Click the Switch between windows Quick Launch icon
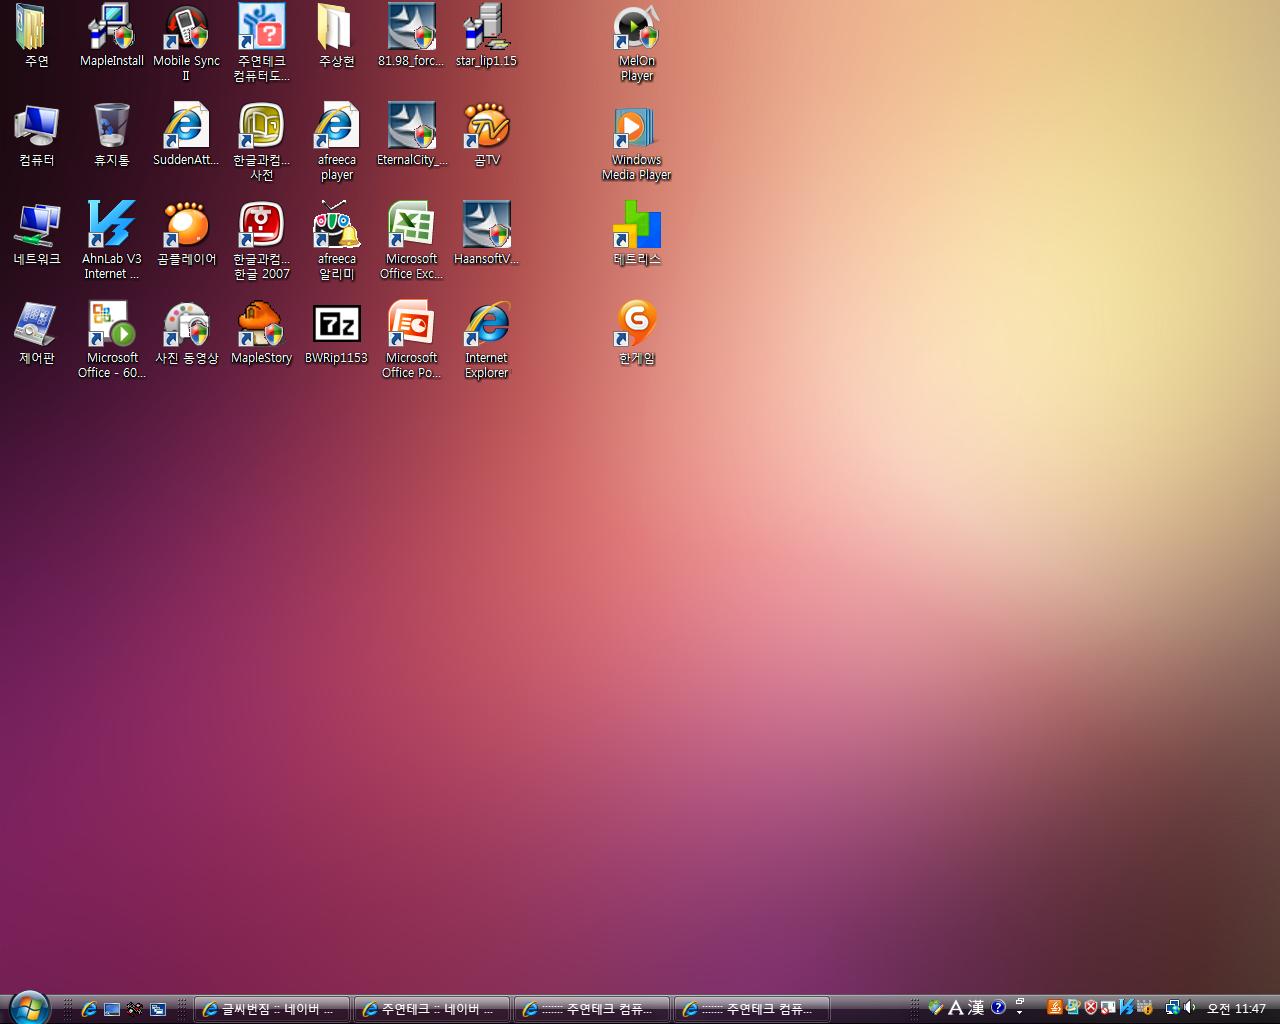Screen dimensions: 1280x1024 pos(158,1009)
